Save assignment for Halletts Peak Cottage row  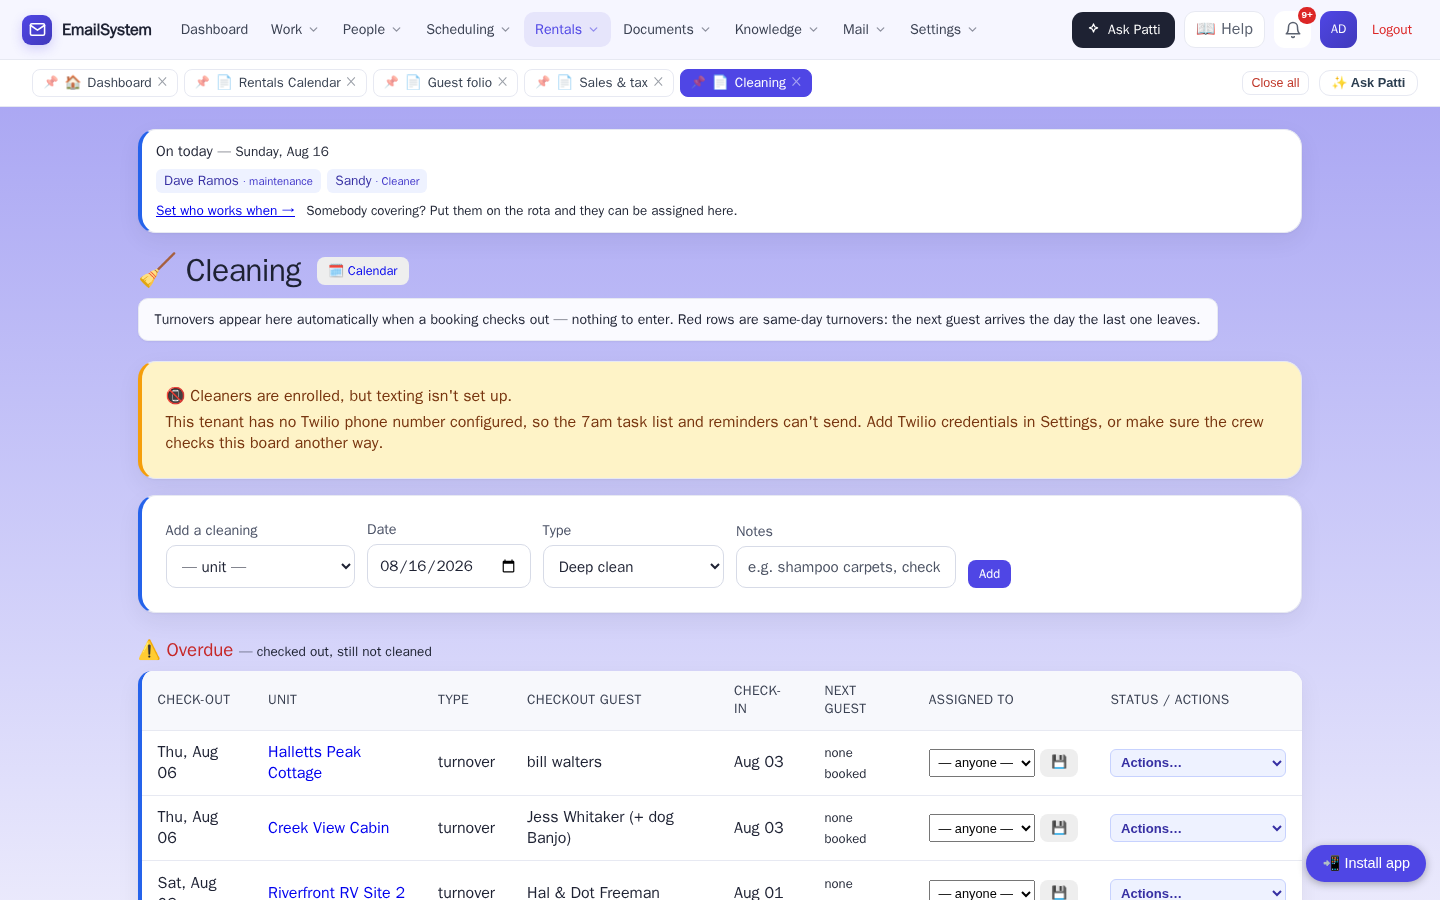1059,763
